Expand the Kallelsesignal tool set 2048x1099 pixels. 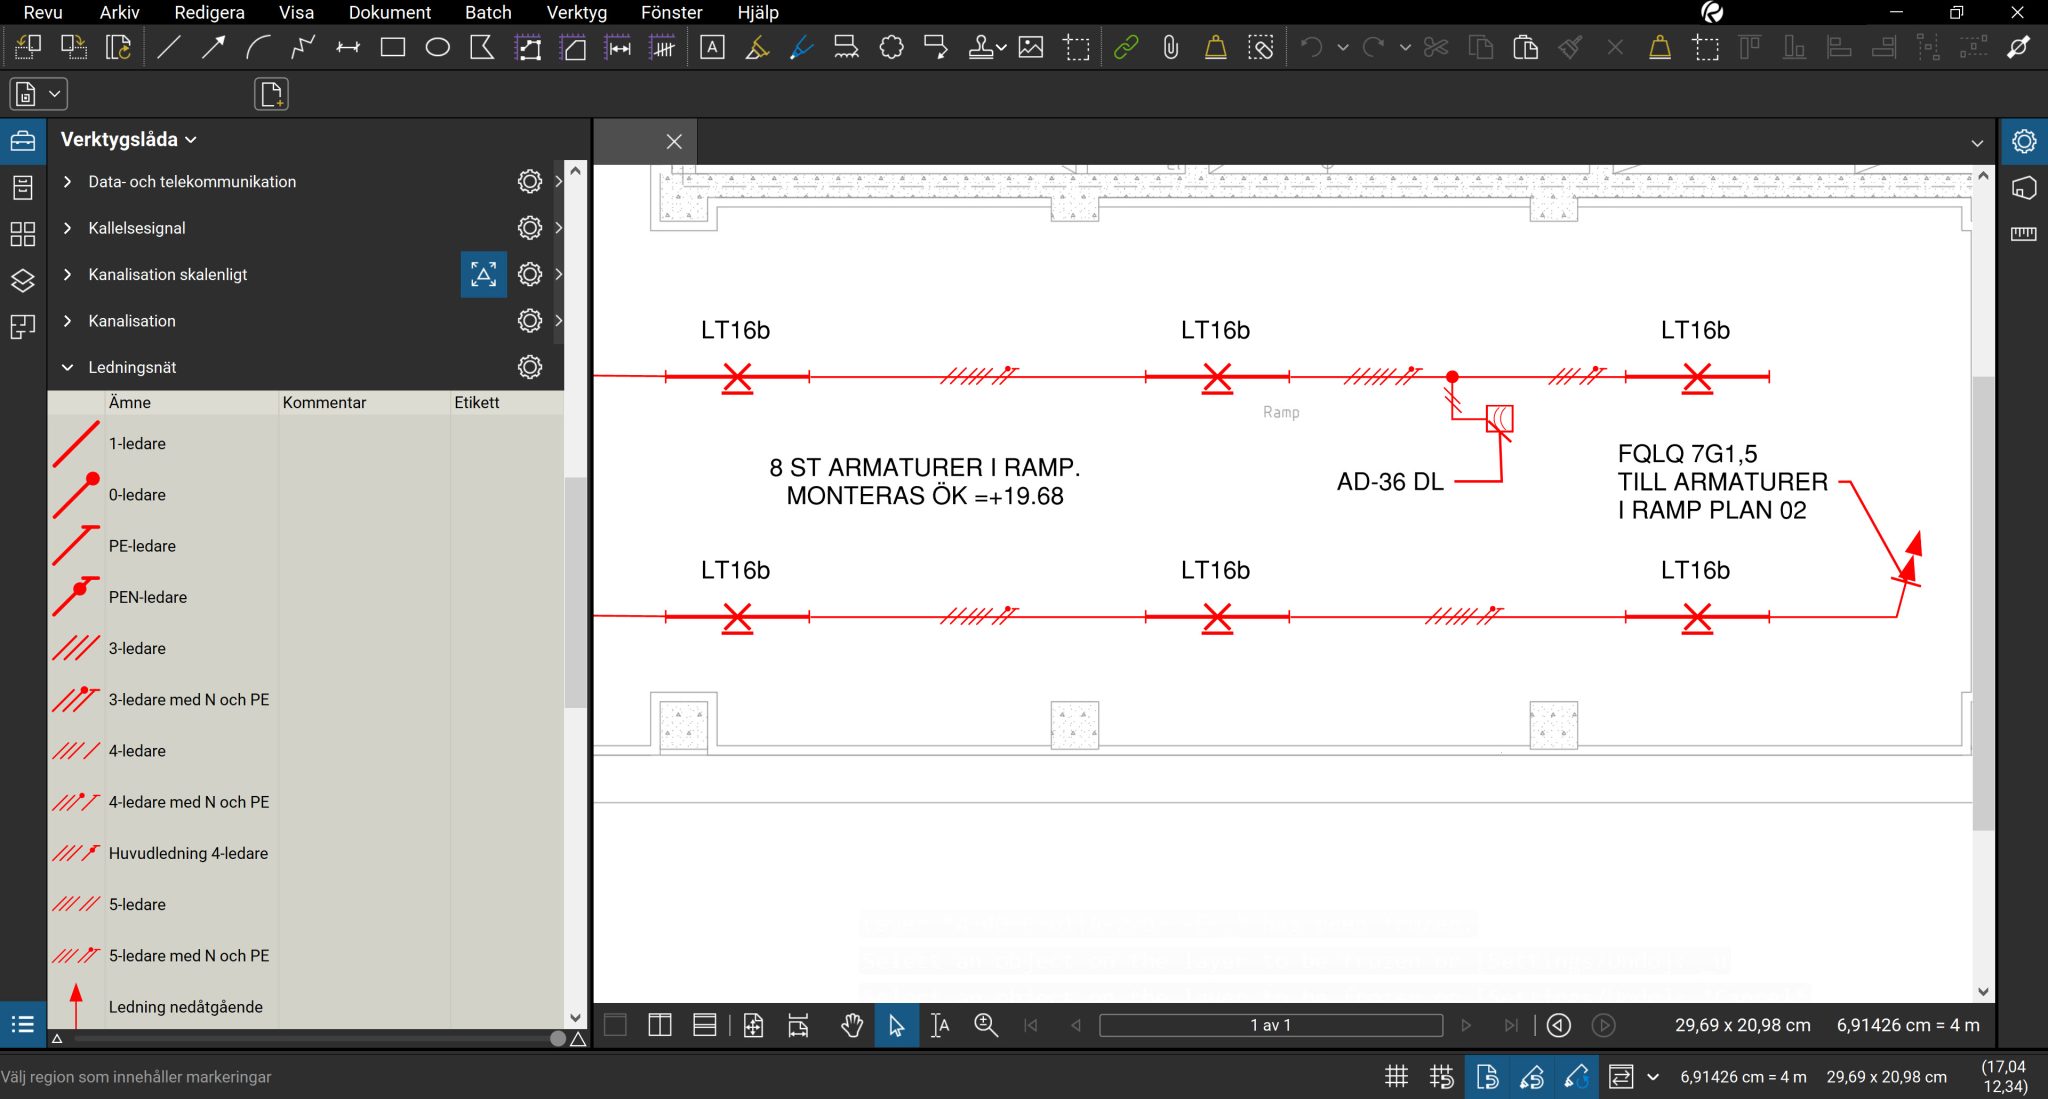pyautogui.click(x=68, y=228)
